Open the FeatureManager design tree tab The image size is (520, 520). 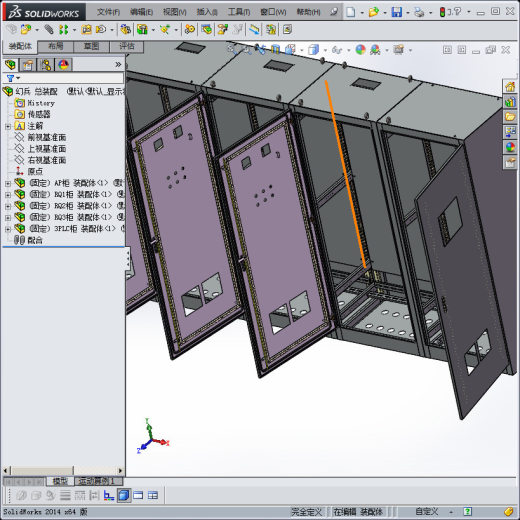coord(11,65)
